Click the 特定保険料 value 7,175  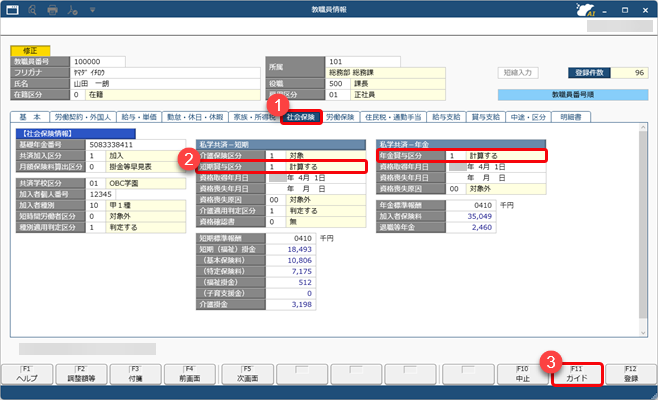291,272
